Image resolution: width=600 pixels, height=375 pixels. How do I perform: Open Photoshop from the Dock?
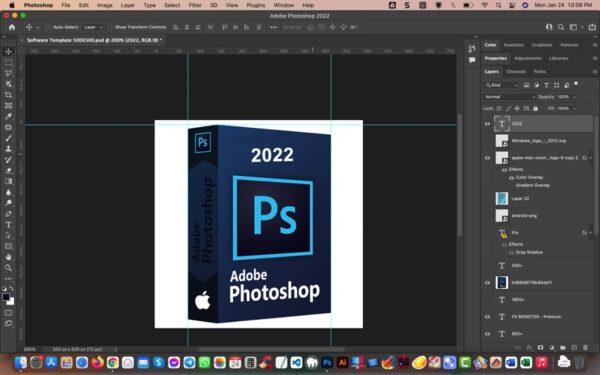pyautogui.click(x=327, y=362)
